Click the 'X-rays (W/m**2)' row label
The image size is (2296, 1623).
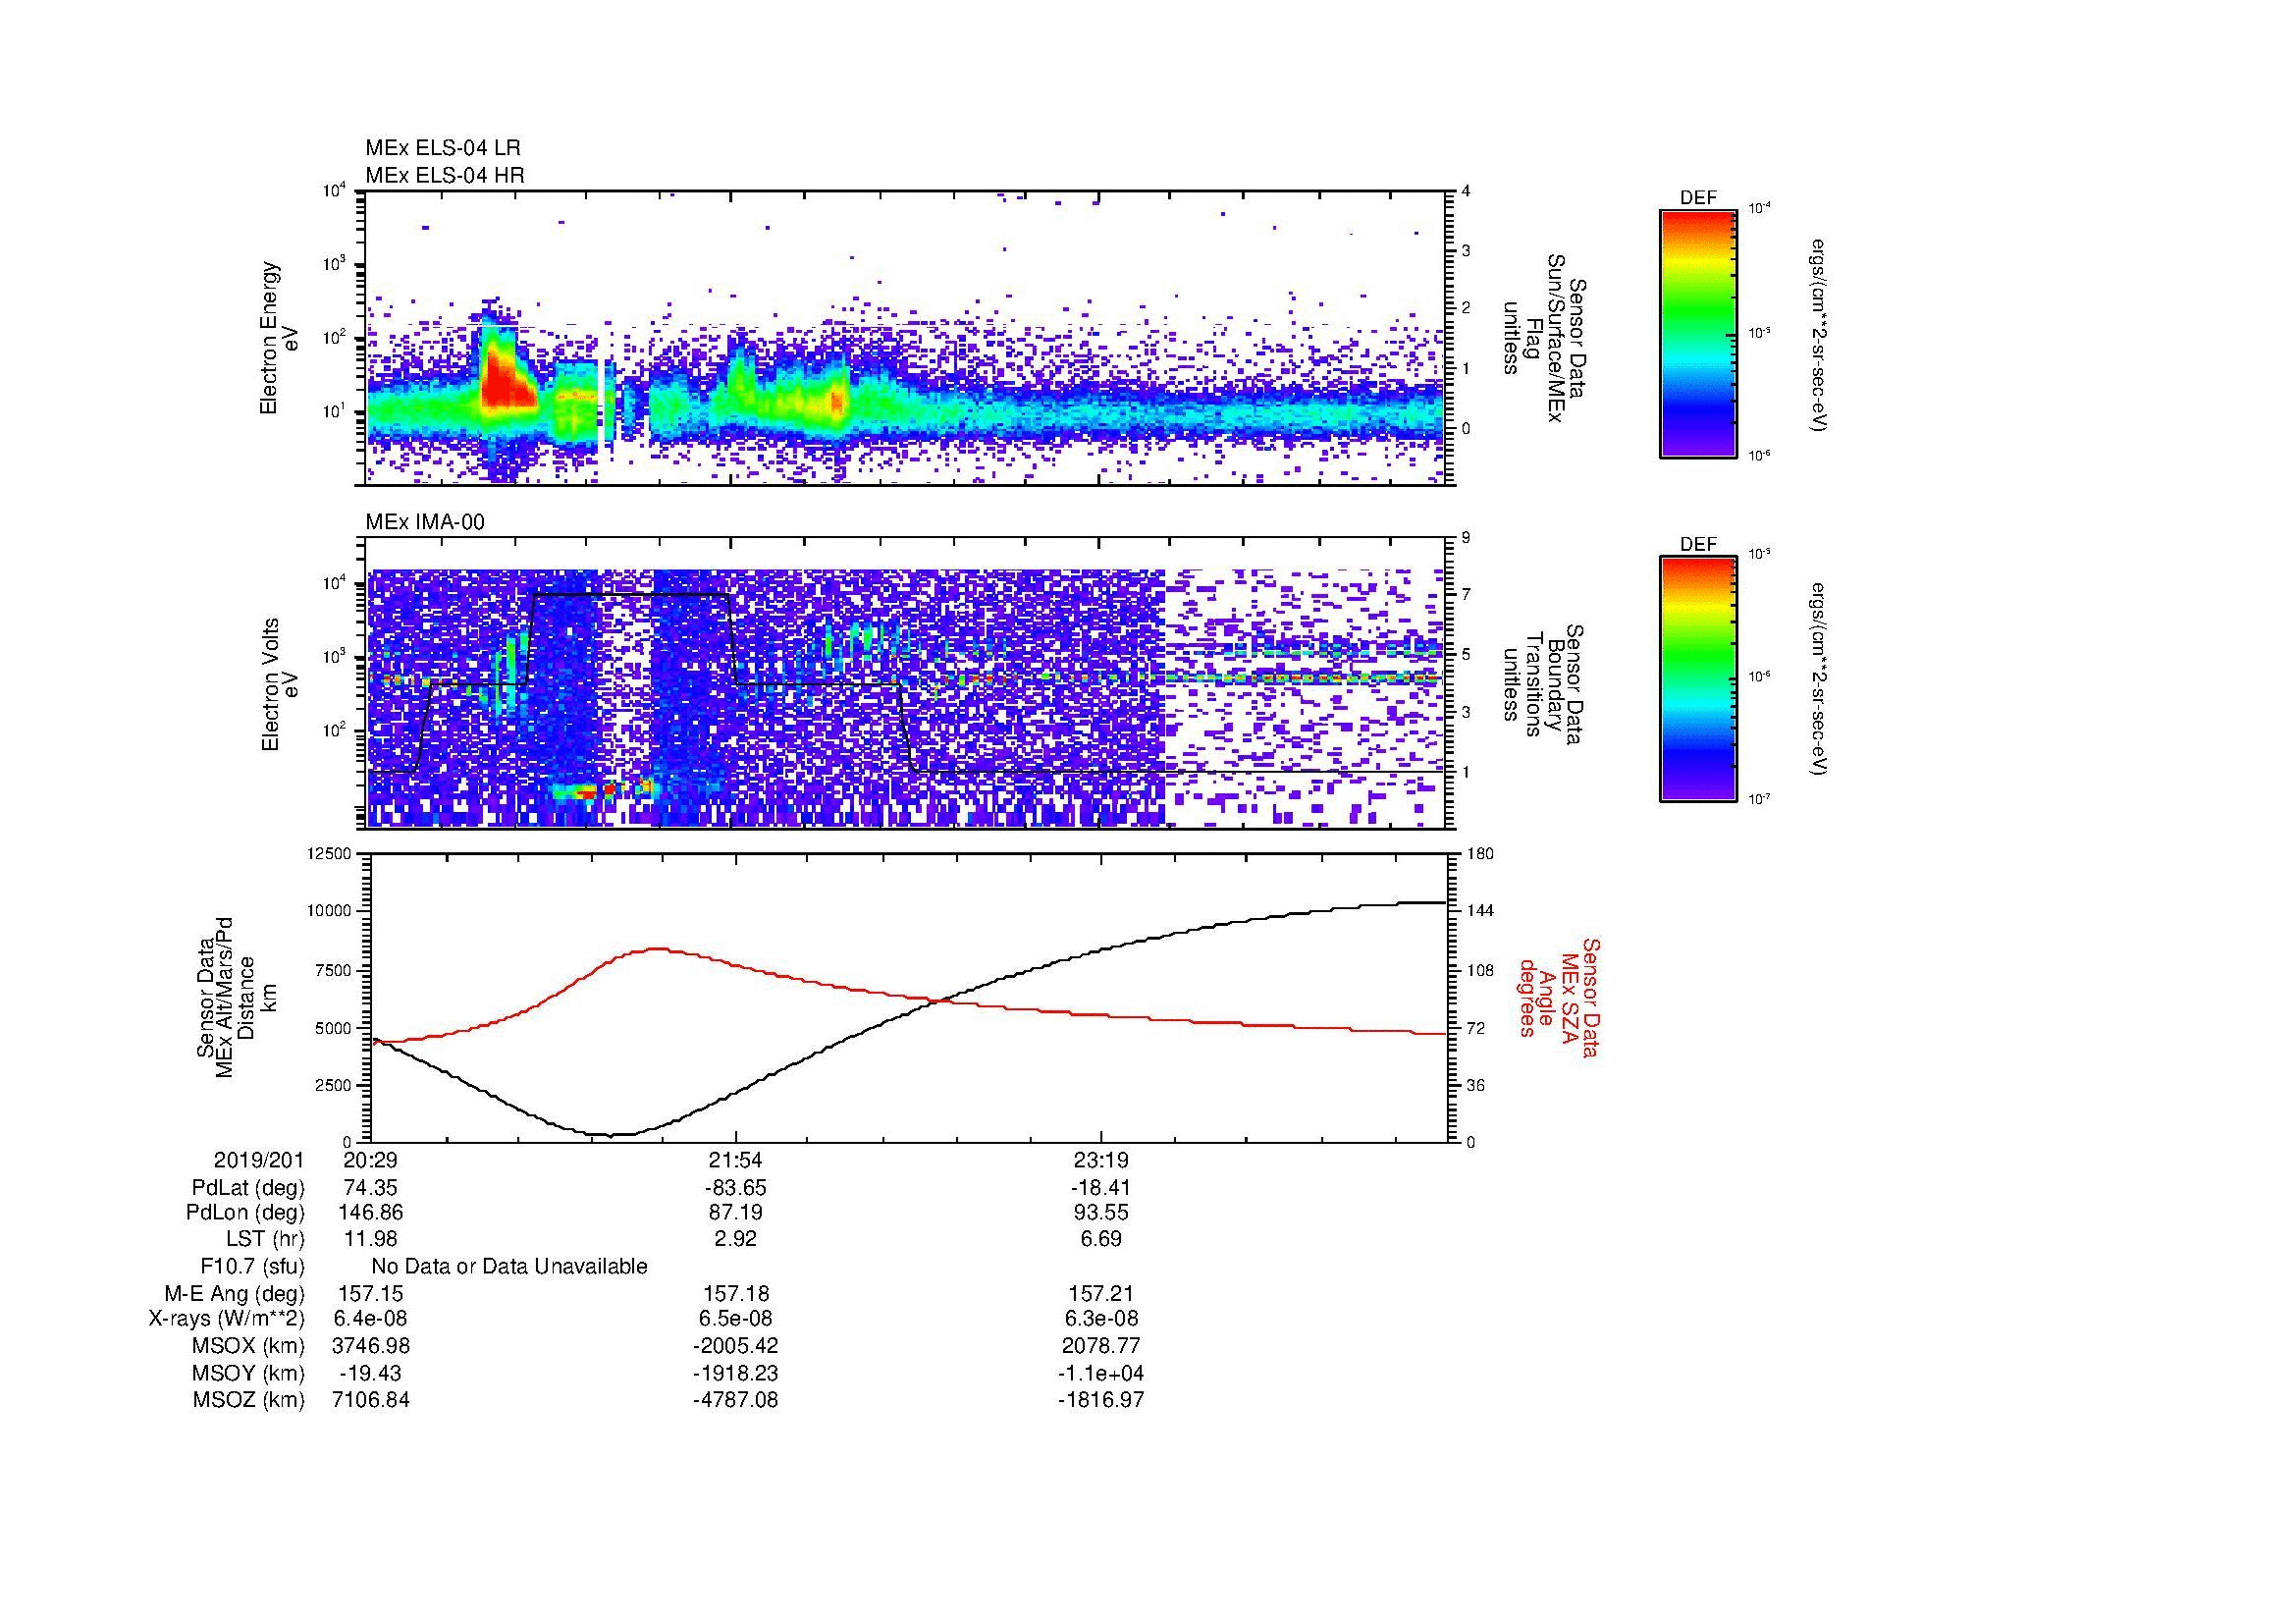coord(227,1320)
